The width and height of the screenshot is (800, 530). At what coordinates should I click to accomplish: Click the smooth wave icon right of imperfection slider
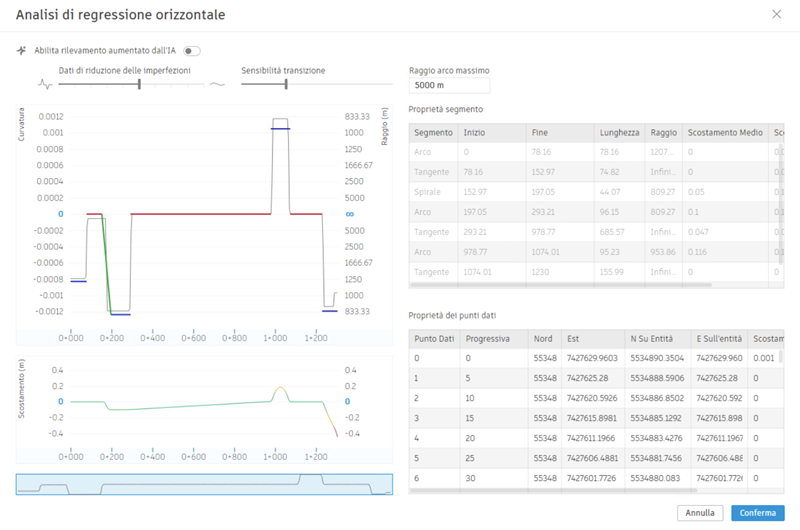[217, 84]
